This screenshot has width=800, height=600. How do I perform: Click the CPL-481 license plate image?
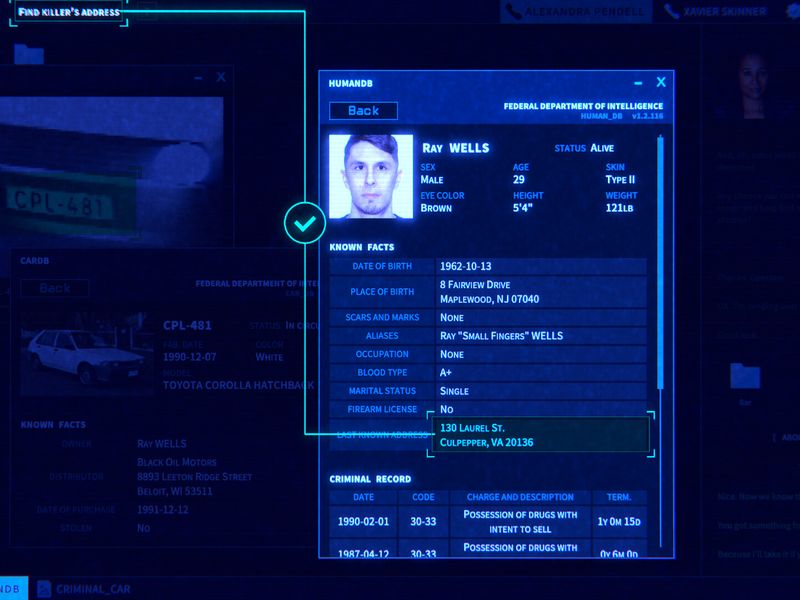coord(61,204)
